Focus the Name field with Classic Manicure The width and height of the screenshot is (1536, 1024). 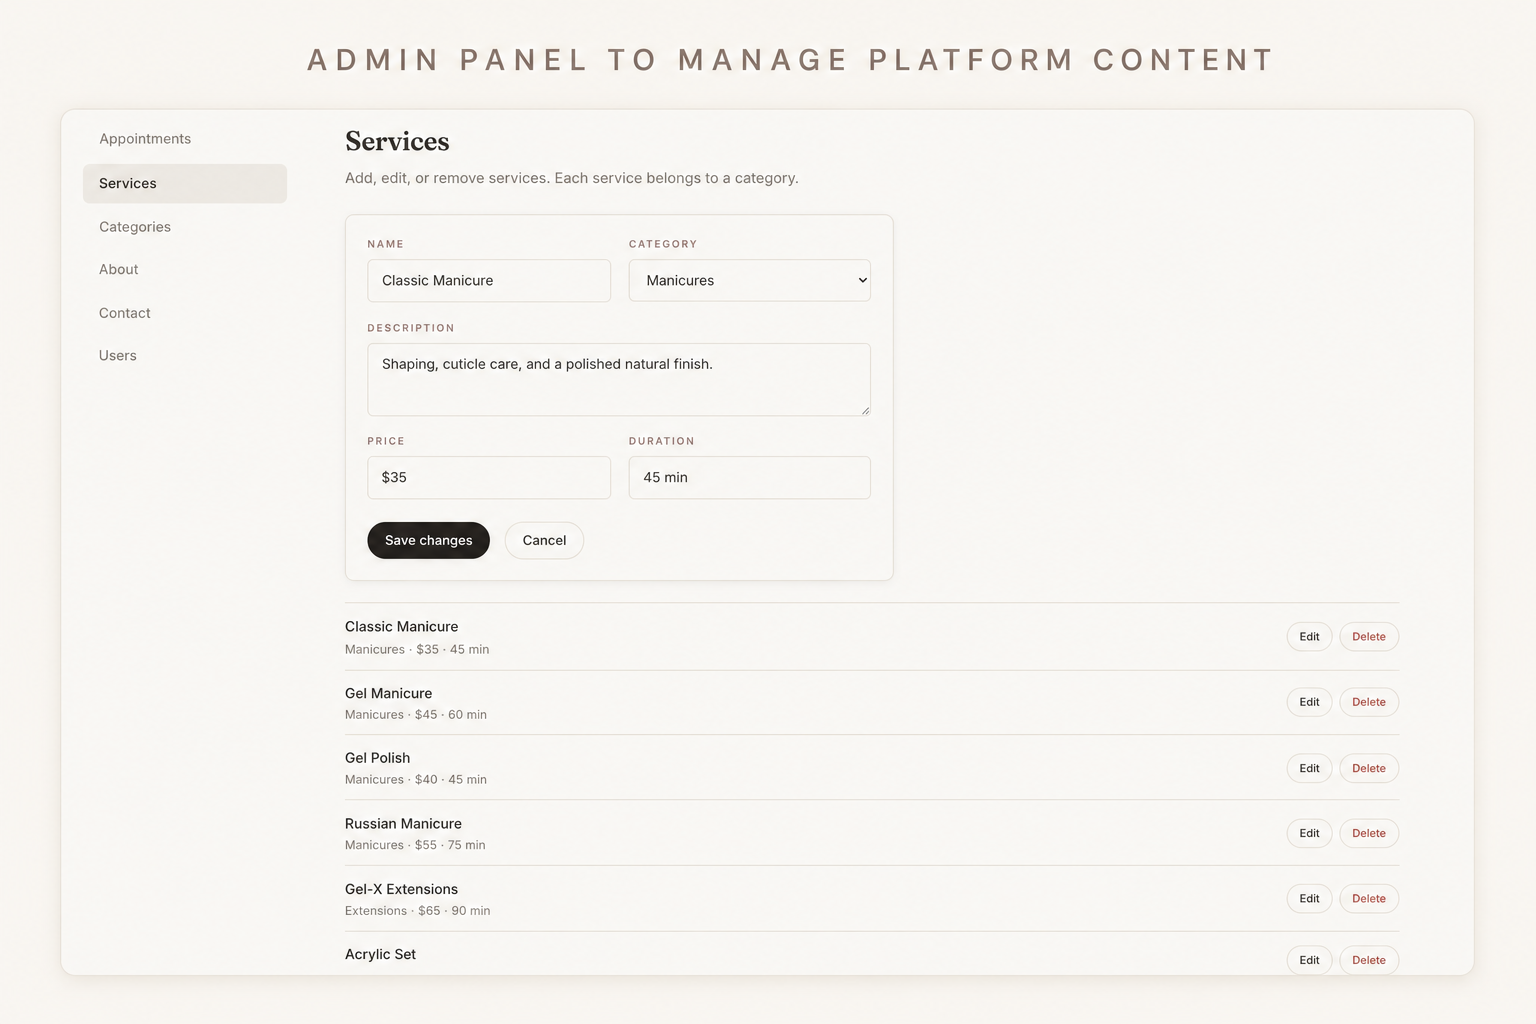tap(489, 281)
